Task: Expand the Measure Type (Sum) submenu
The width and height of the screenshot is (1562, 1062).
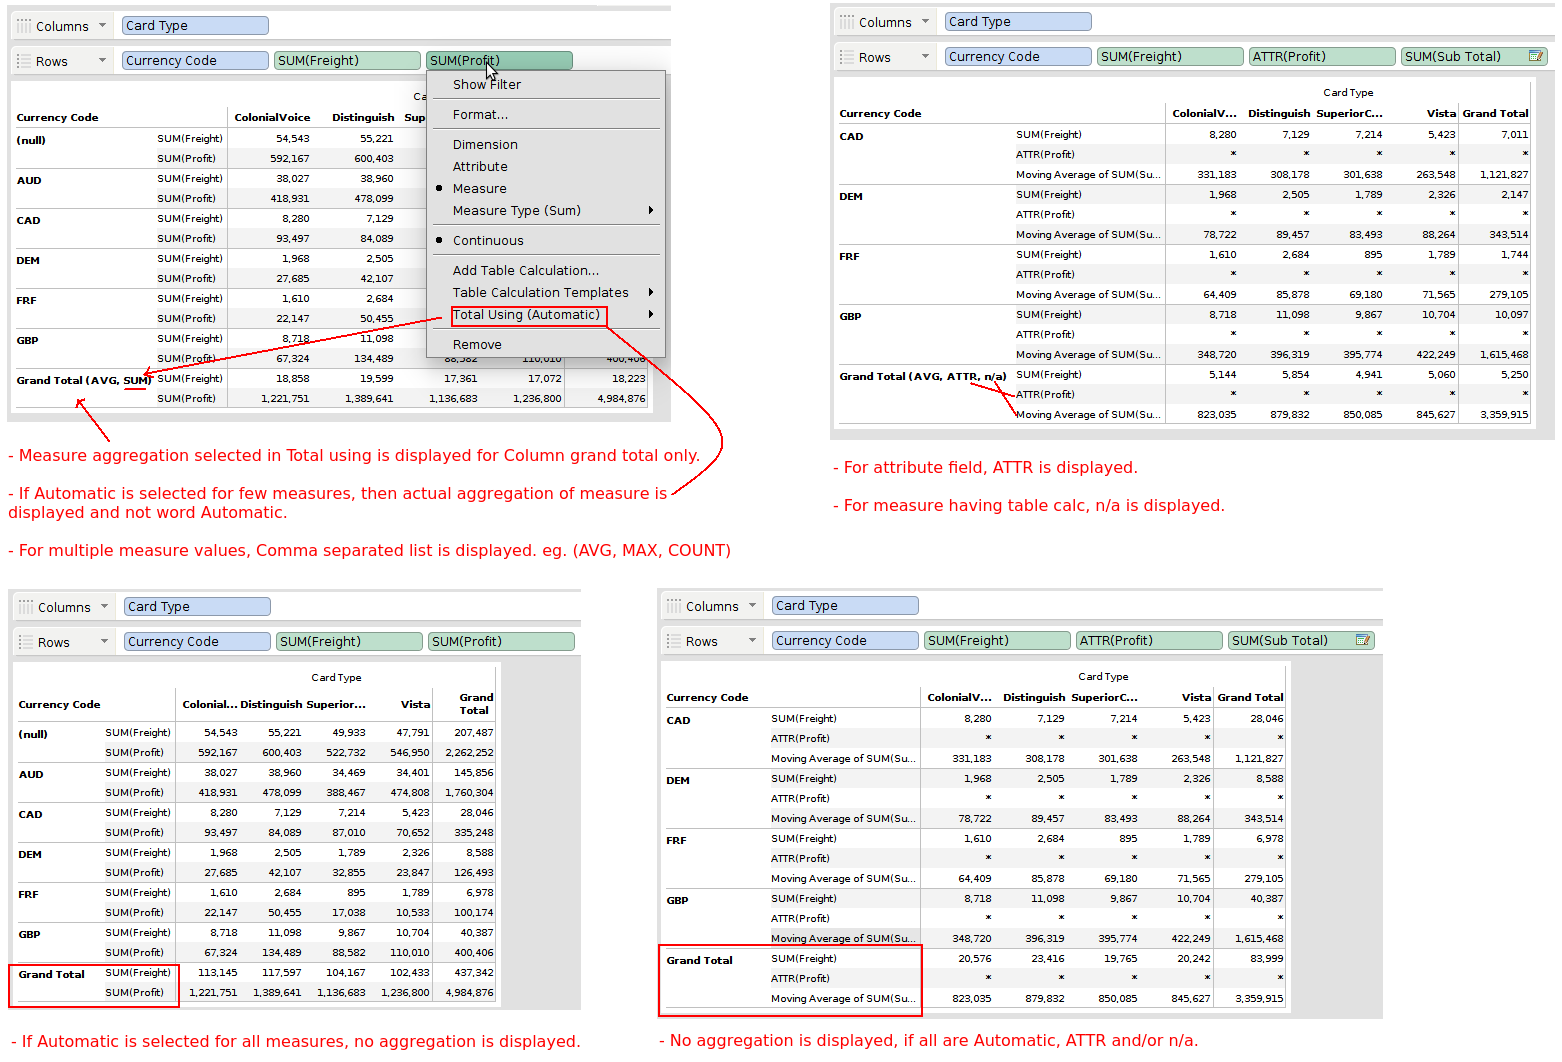Action: [651, 211]
